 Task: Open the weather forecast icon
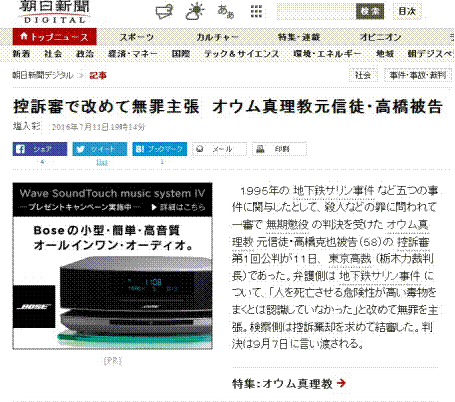[x=195, y=11]
